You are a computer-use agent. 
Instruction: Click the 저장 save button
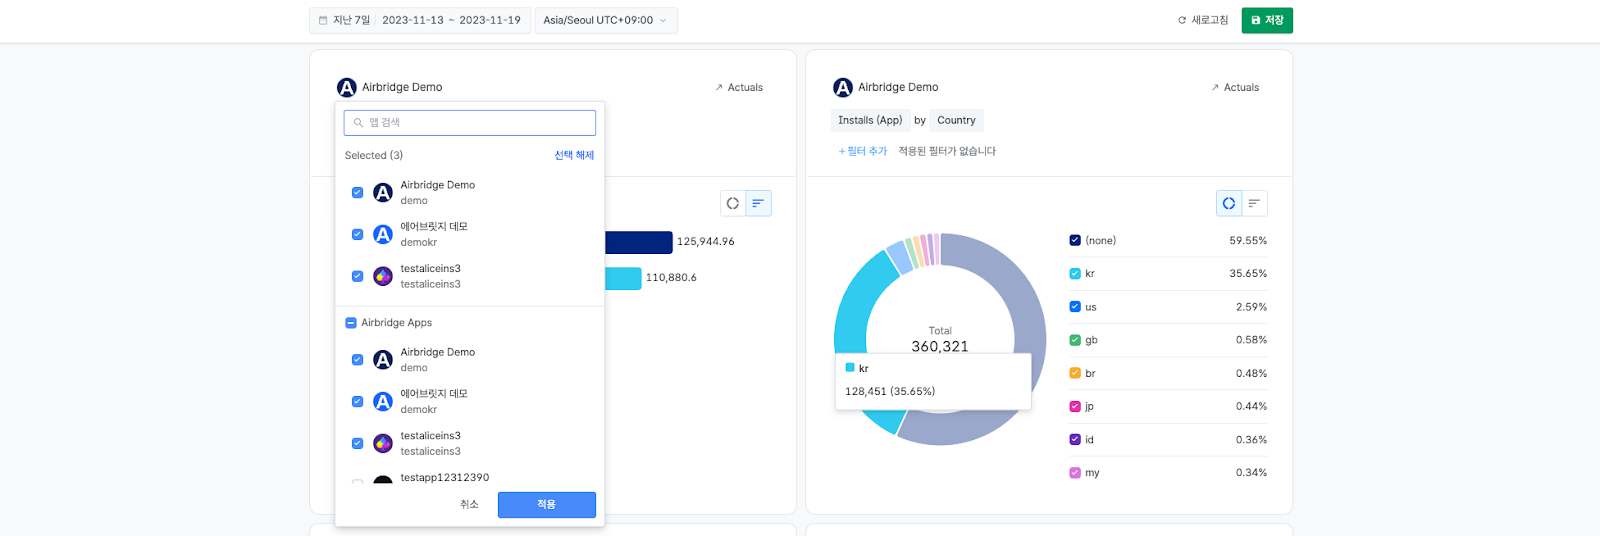[x=1267, y=20]
